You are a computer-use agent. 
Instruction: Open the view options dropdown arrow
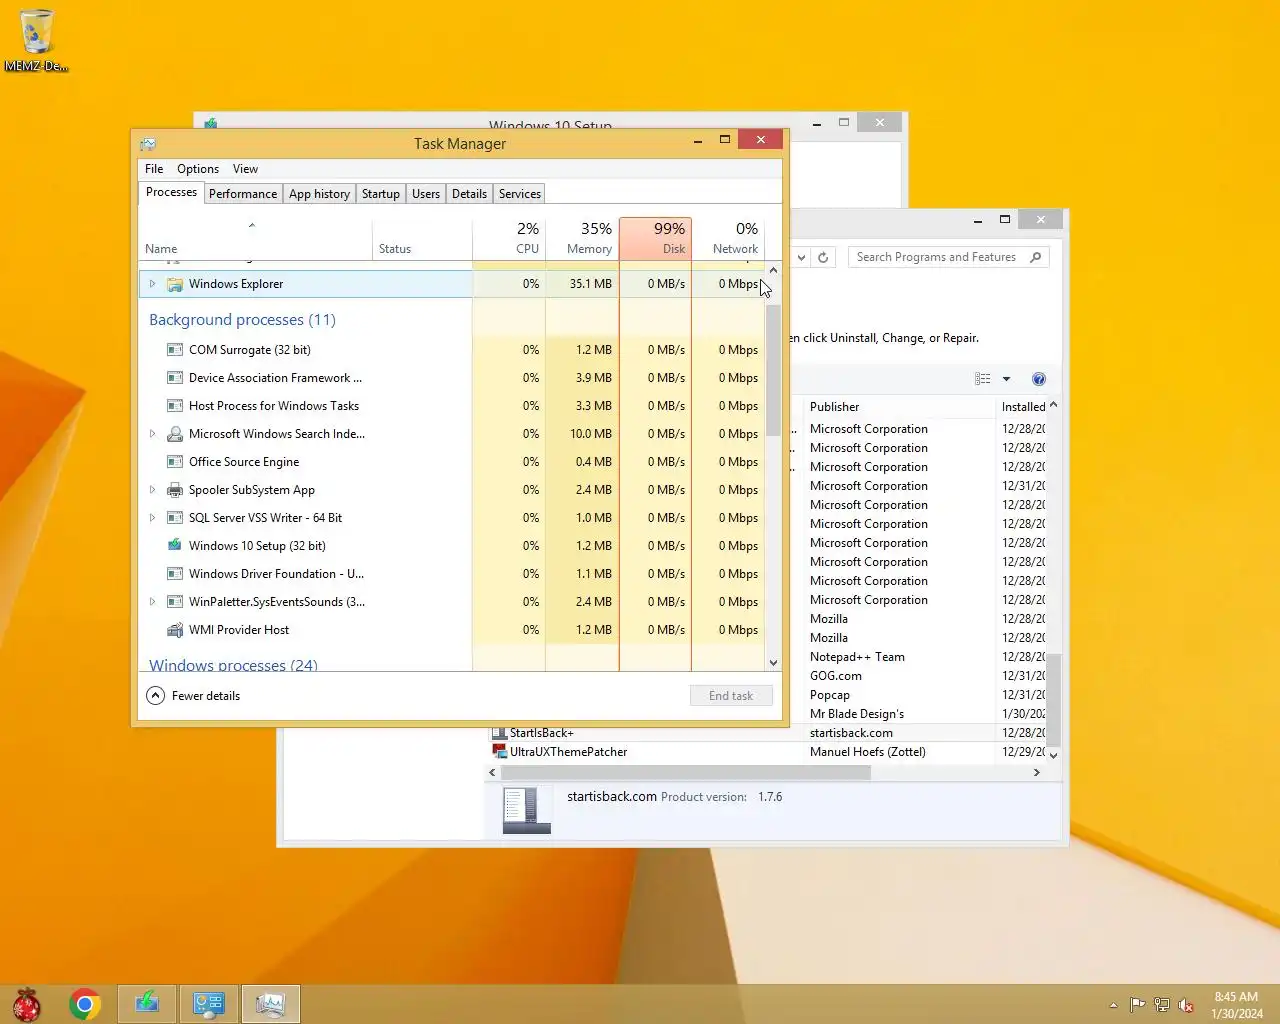coord(1006,379)
